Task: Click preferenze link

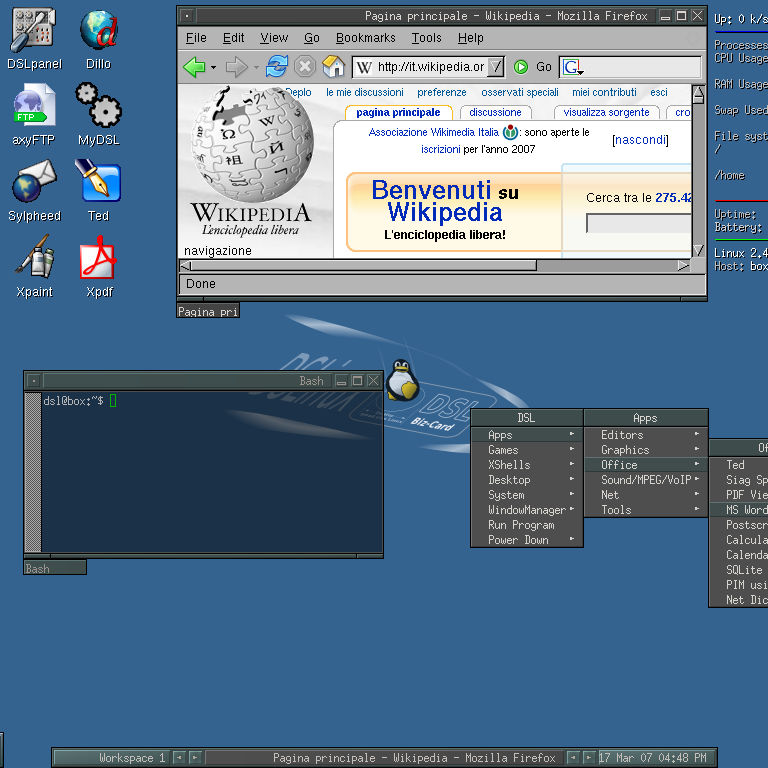Action: (x=442, y=92)
